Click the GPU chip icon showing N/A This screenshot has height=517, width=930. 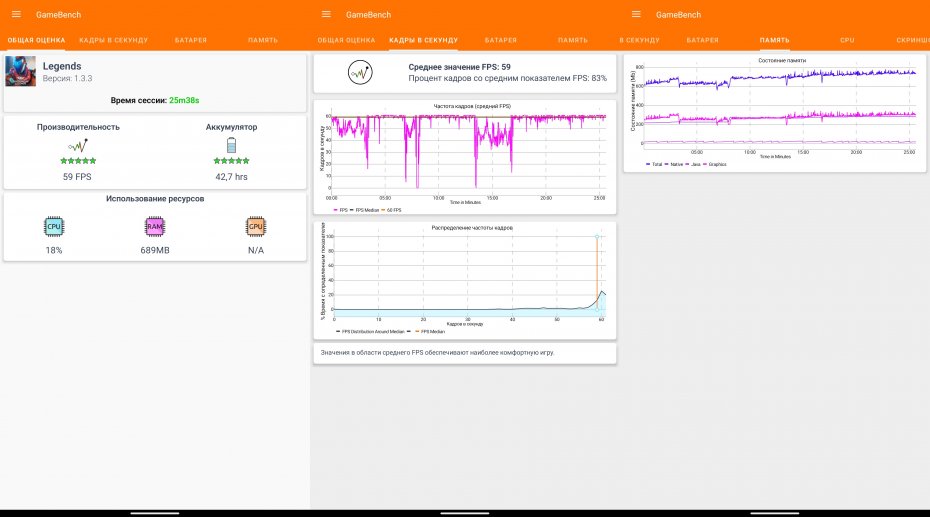pos(255,227)
